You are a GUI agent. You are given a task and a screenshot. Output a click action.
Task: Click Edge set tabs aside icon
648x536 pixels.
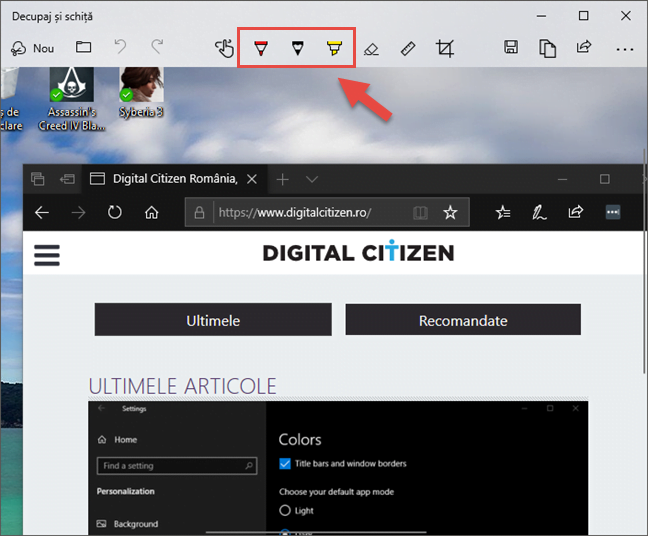[x=67, y=179]
